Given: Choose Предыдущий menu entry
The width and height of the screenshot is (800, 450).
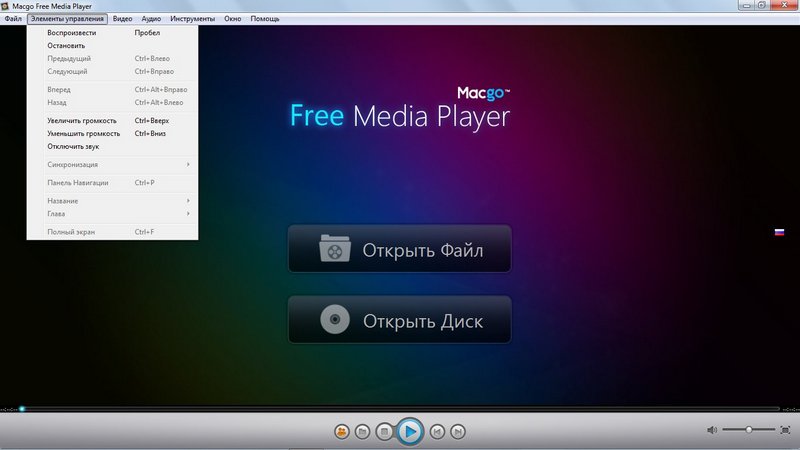Looking at the screenshot, I should 112,59.
